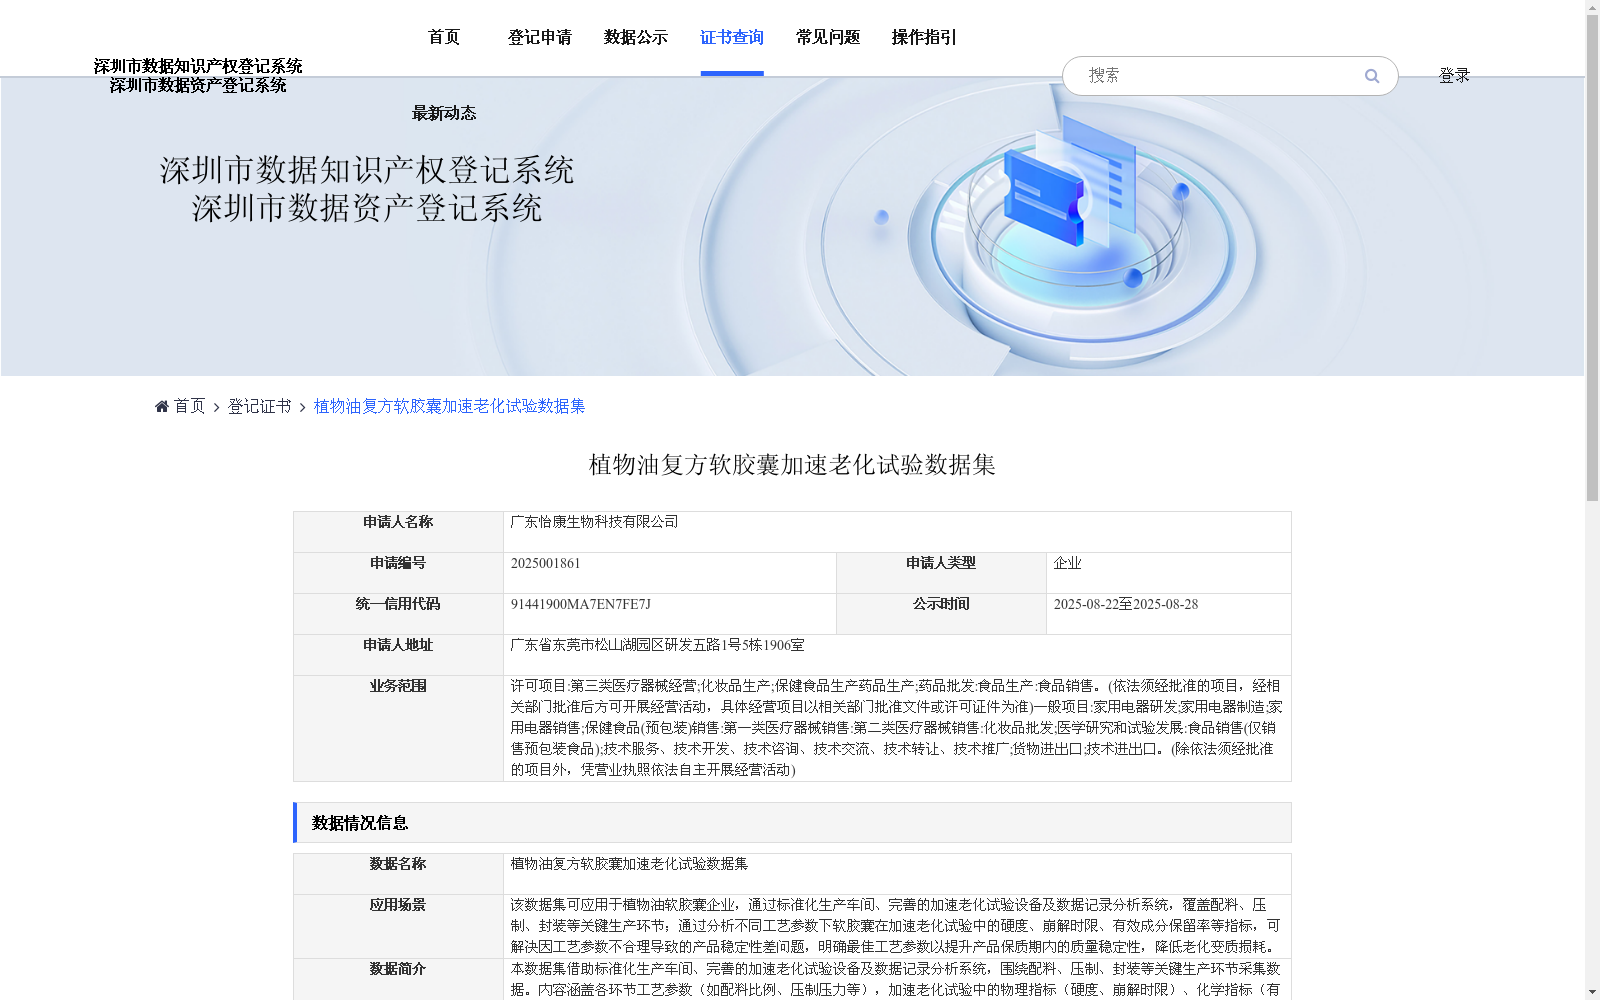Click the 申请人名称 label cell
The height and width of the screenshot is (1000, 1600).
point(398,532)
